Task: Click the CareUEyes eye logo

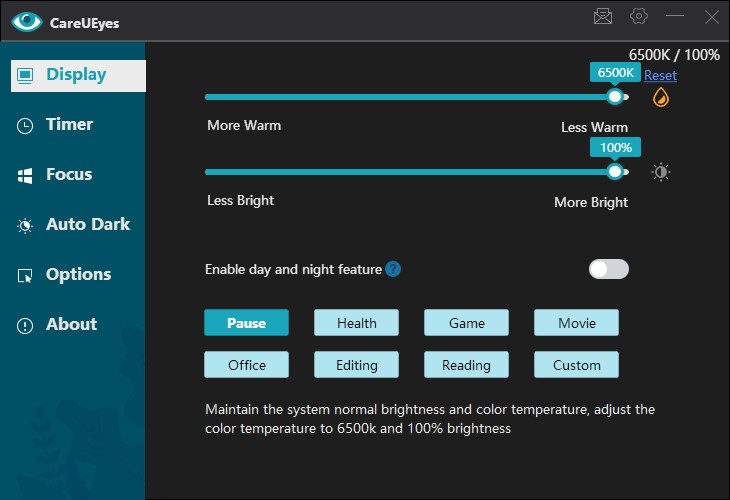Action: [27, 21]
